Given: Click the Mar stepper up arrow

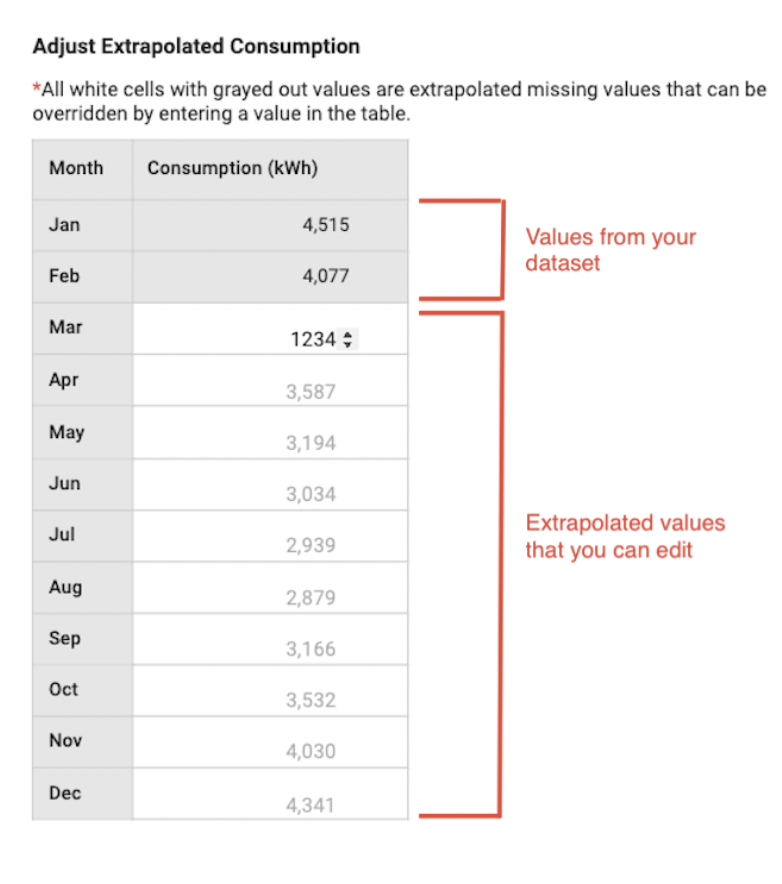Looking at the screenshot, I should [x=347, y=335].
